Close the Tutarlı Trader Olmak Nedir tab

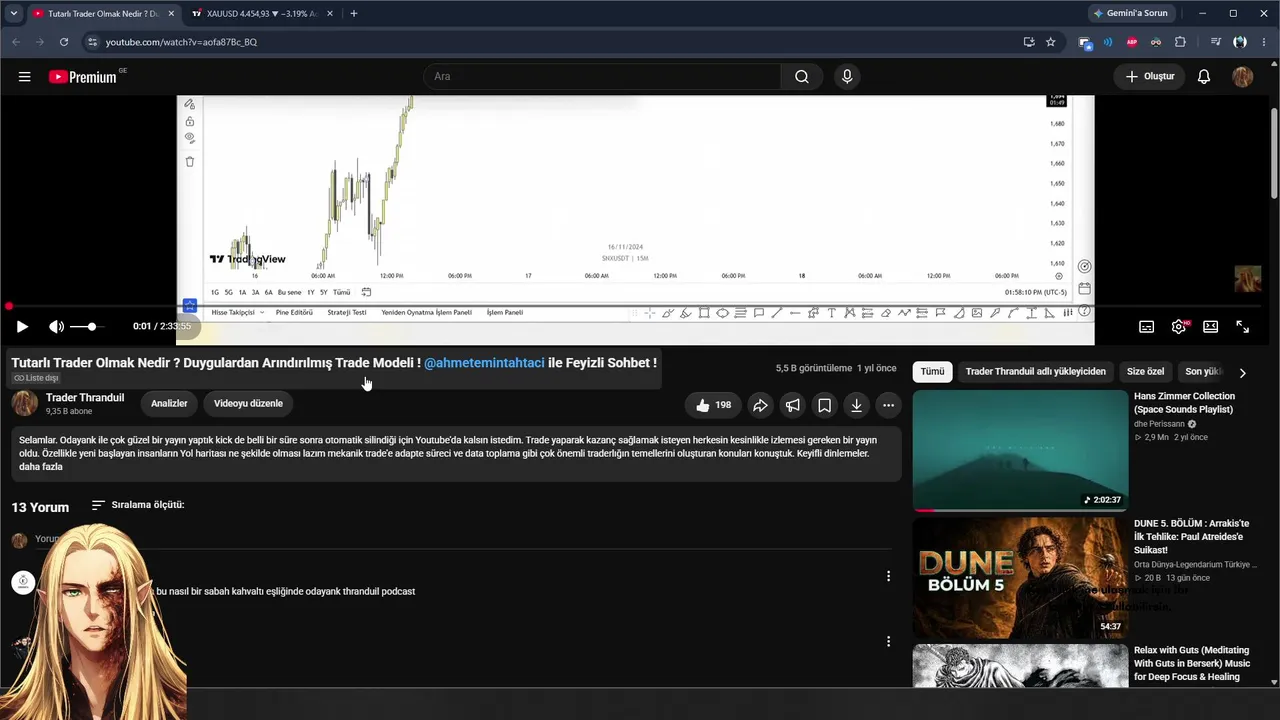pos(171,14)
